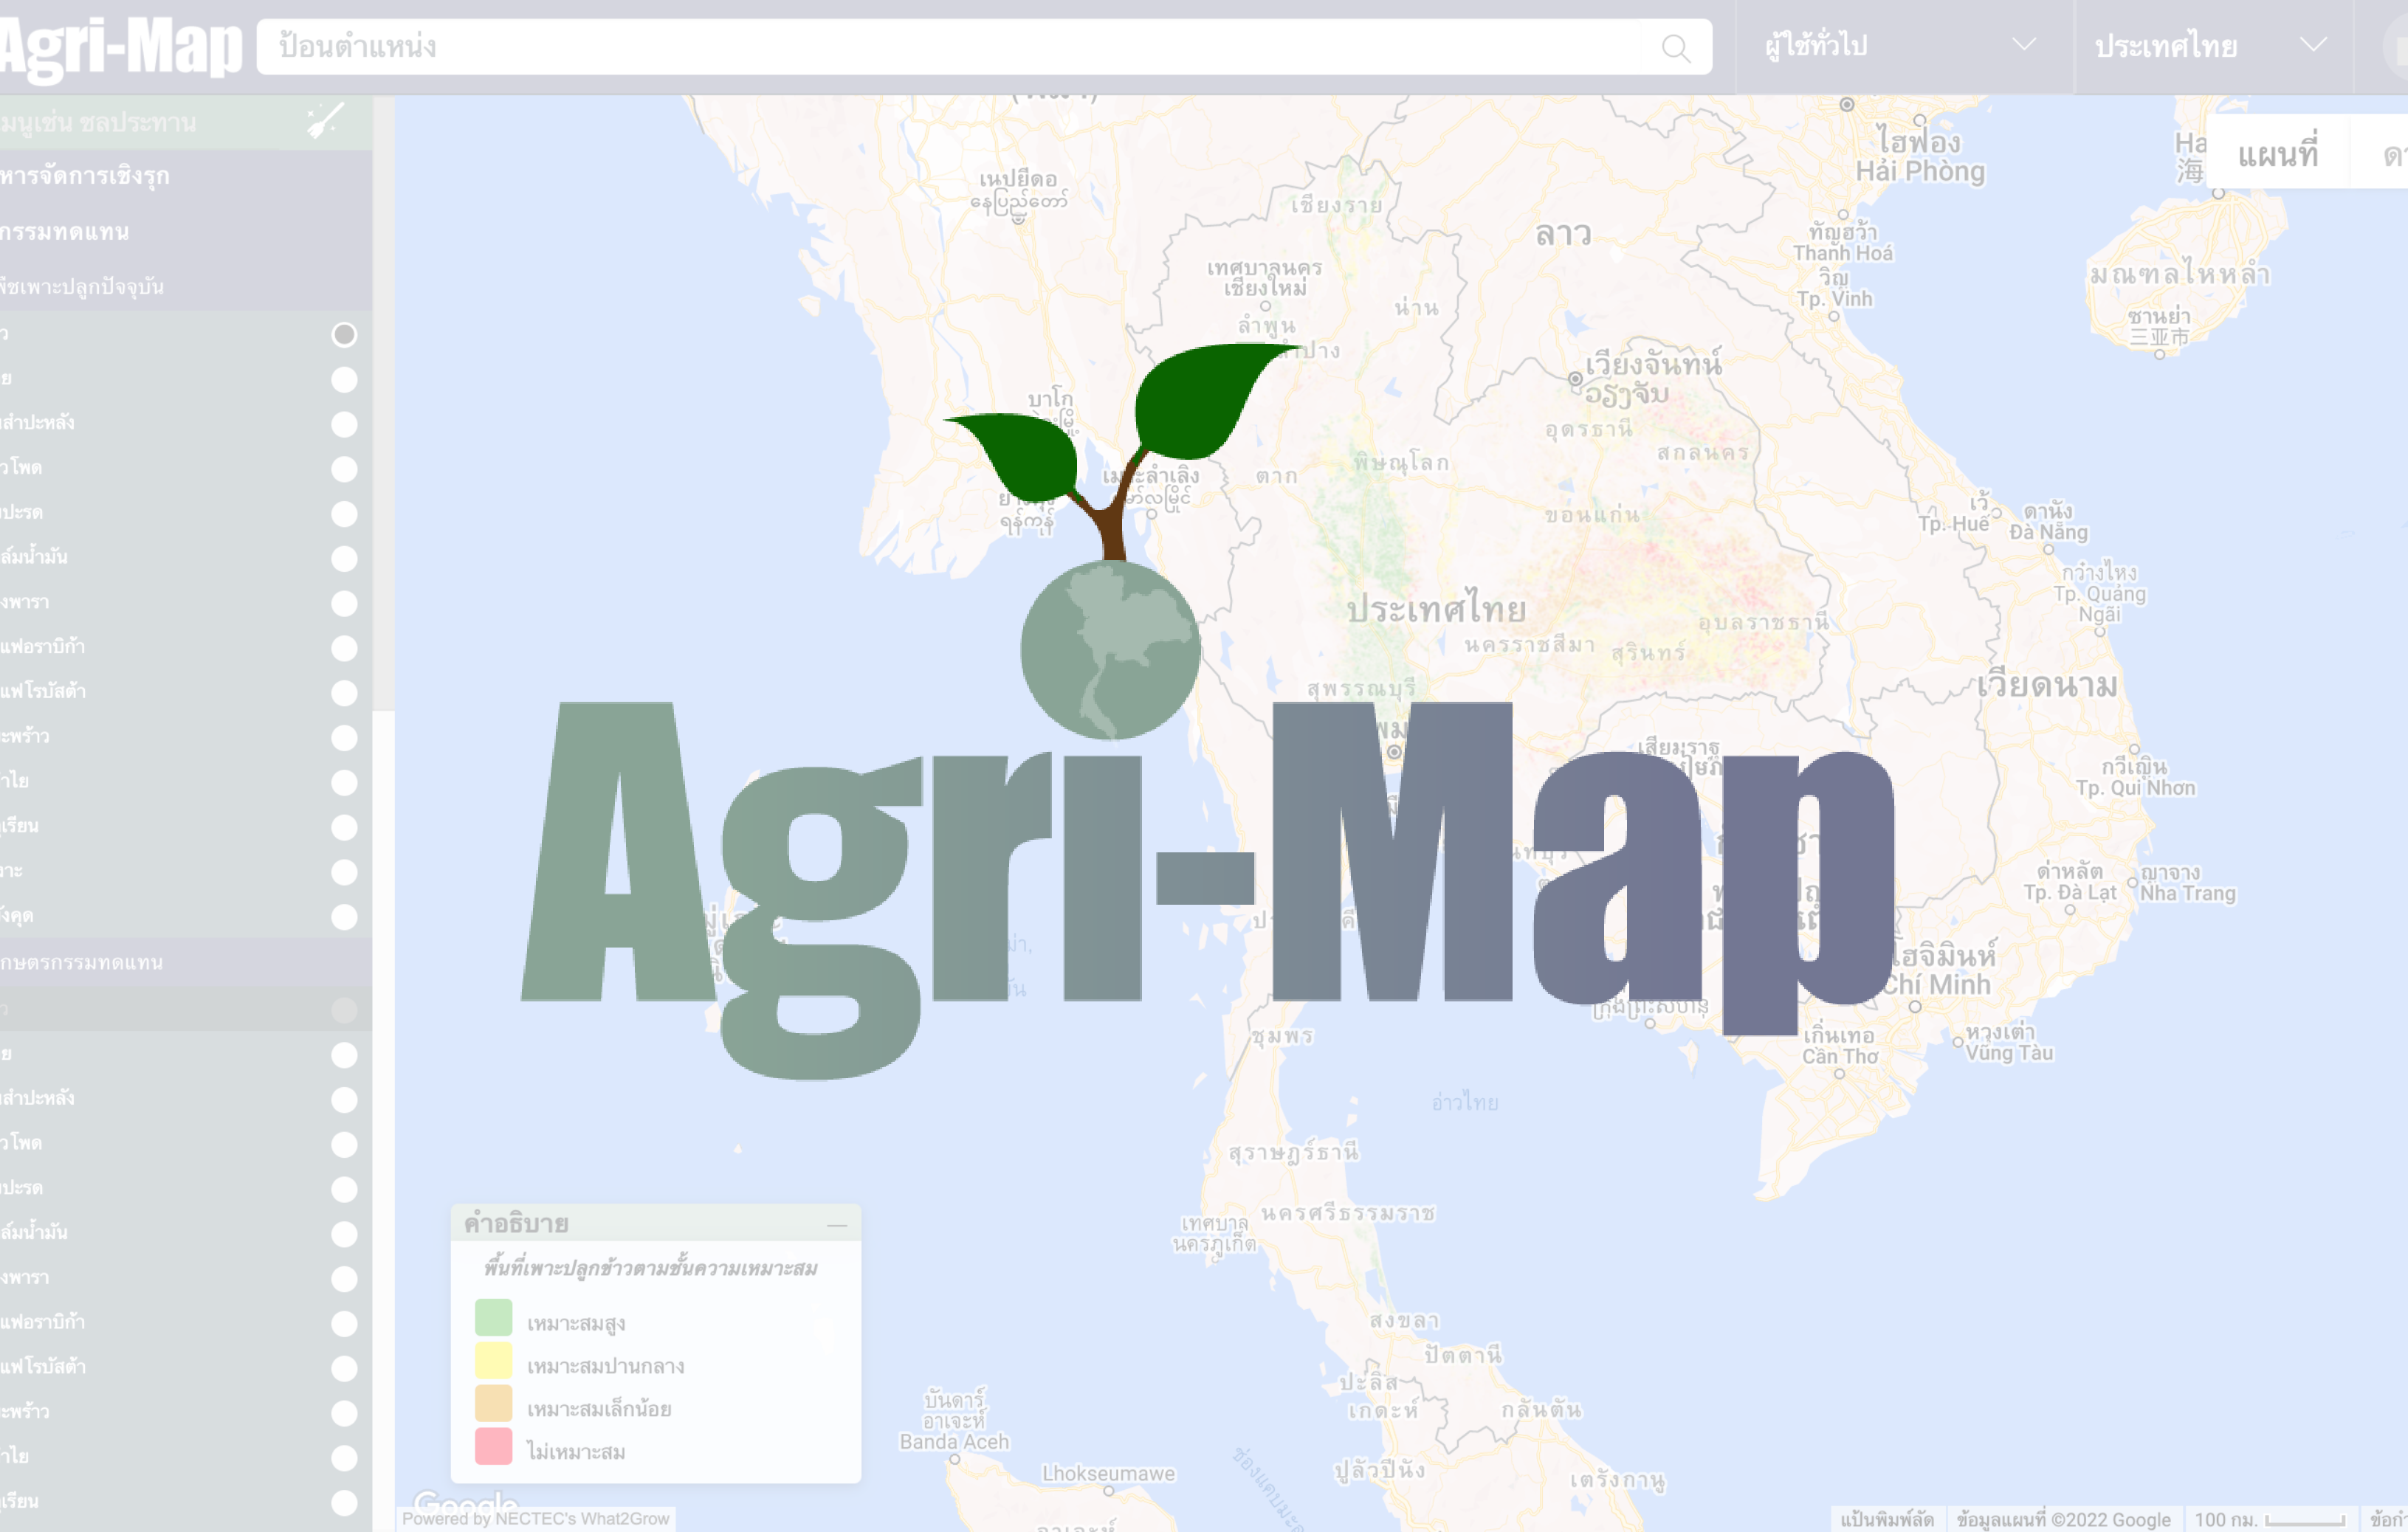The image size is (2408, 1532).
Task: Select durian (ทุเรียน) radio under current crops
Action: click(344, 828)
